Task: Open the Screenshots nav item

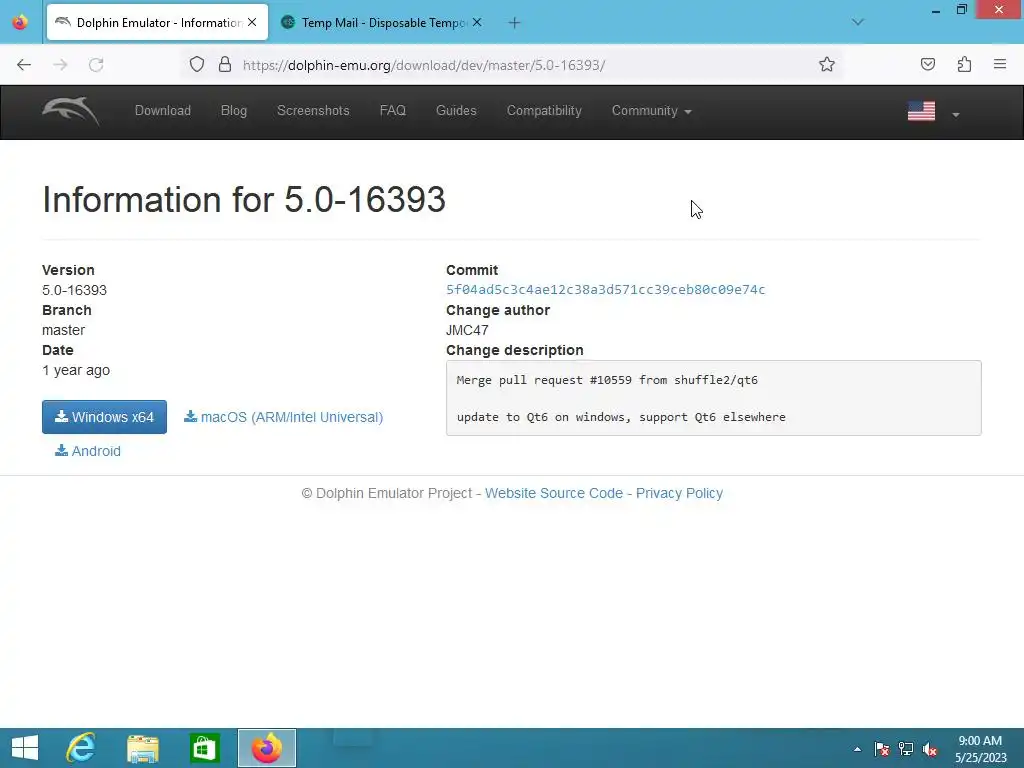Action: [313, 110]
